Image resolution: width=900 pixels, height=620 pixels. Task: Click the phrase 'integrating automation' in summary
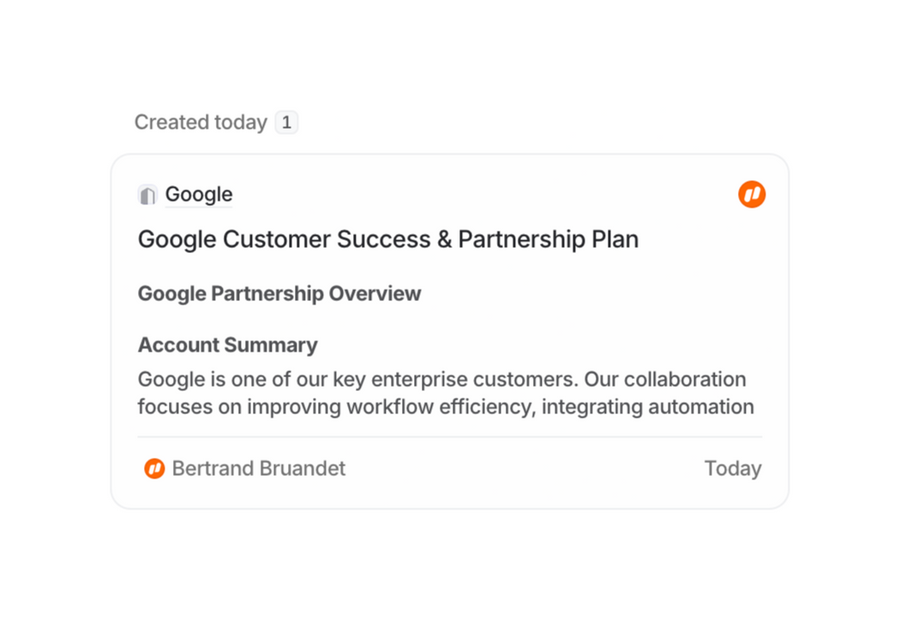pyautogui.click(x=647, y=407)
